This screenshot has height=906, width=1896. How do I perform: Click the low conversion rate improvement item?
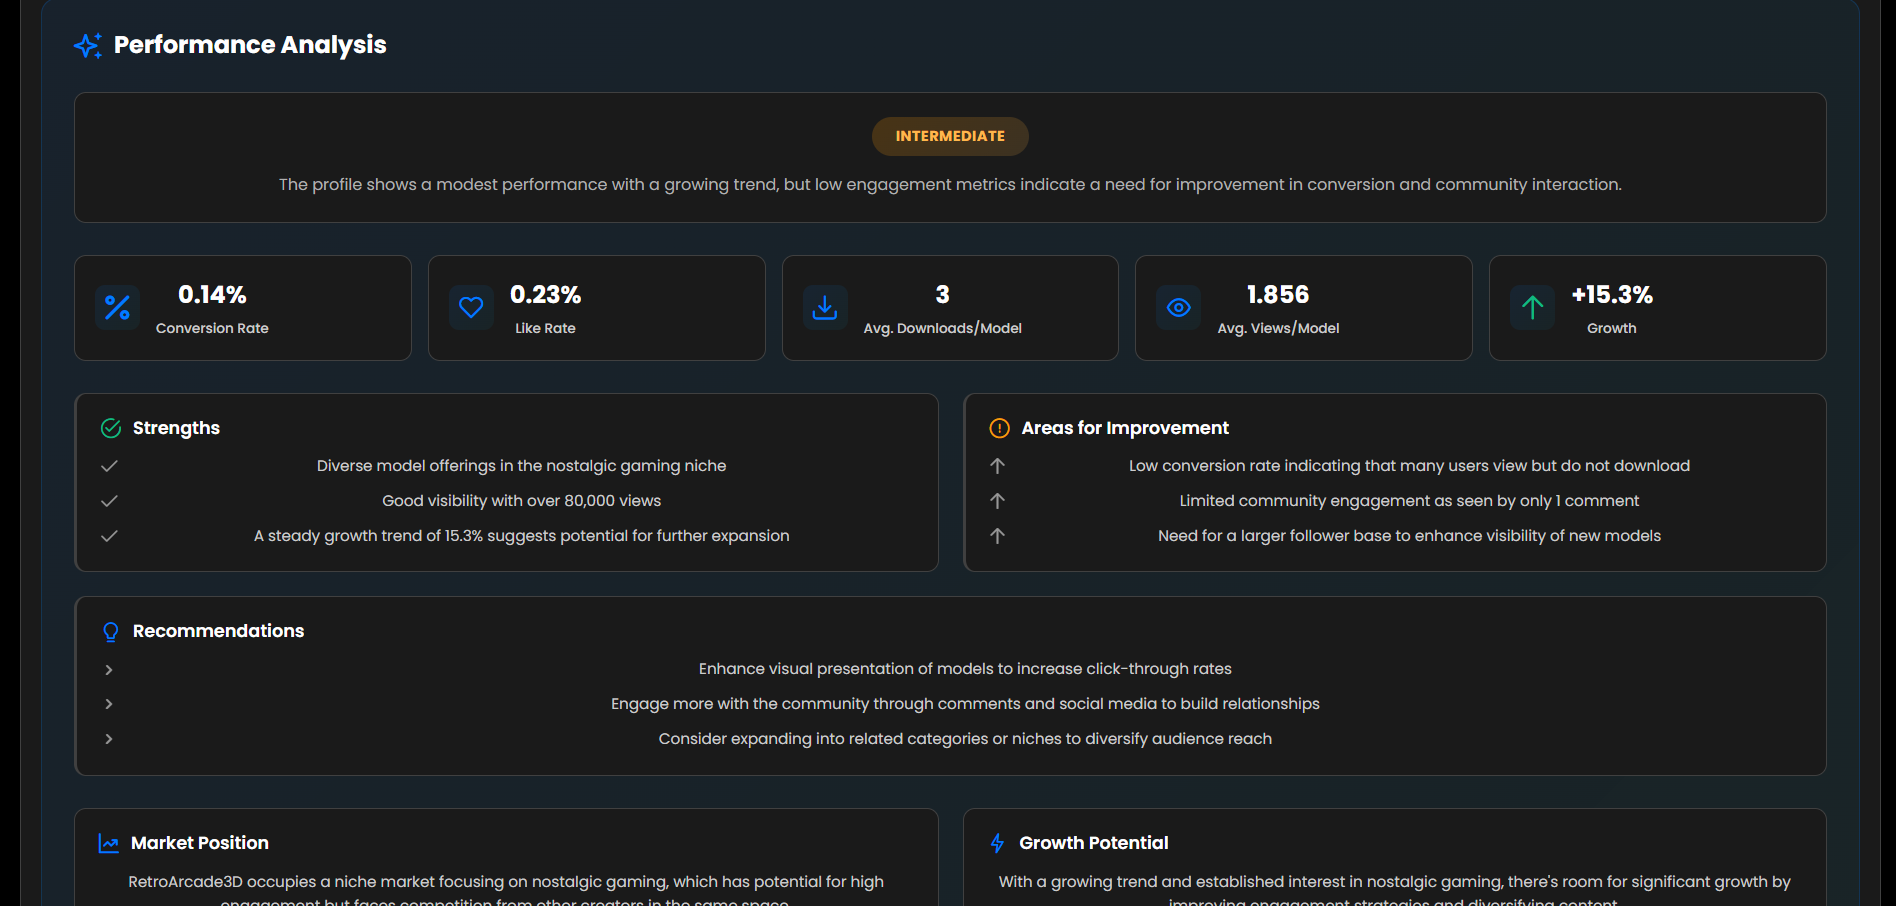(x=1409, y=465)
